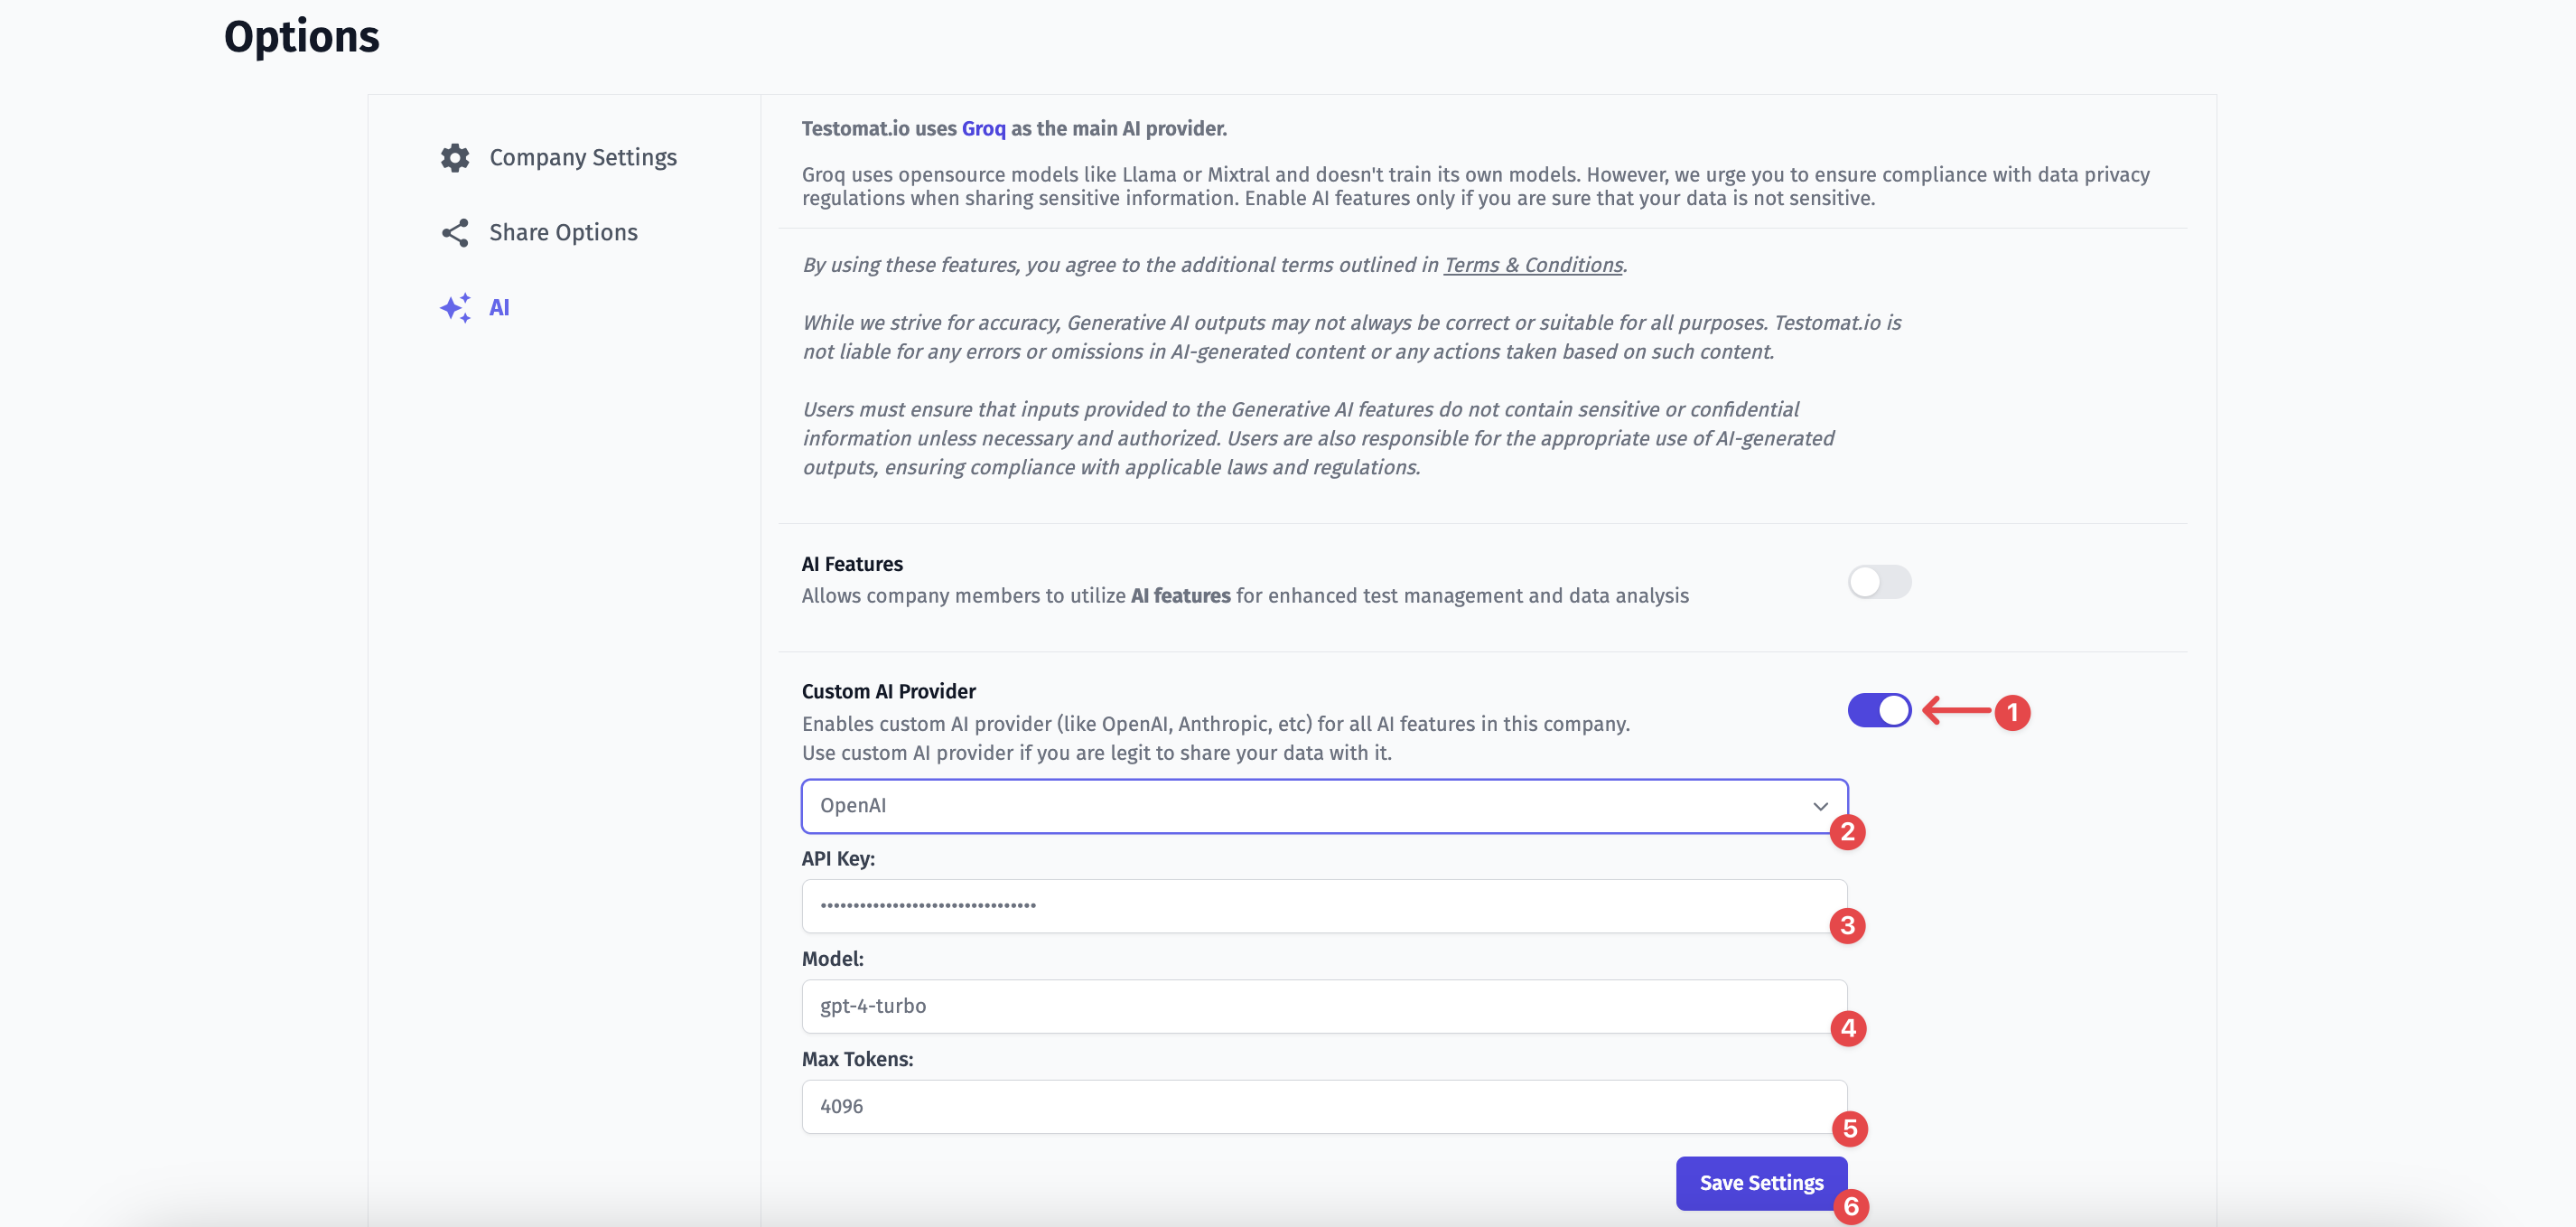Viewport: 2576px width, 1227px height.
Task: Disable the Custom AI Provider toggle
Action: click(x=1879, y=711)
